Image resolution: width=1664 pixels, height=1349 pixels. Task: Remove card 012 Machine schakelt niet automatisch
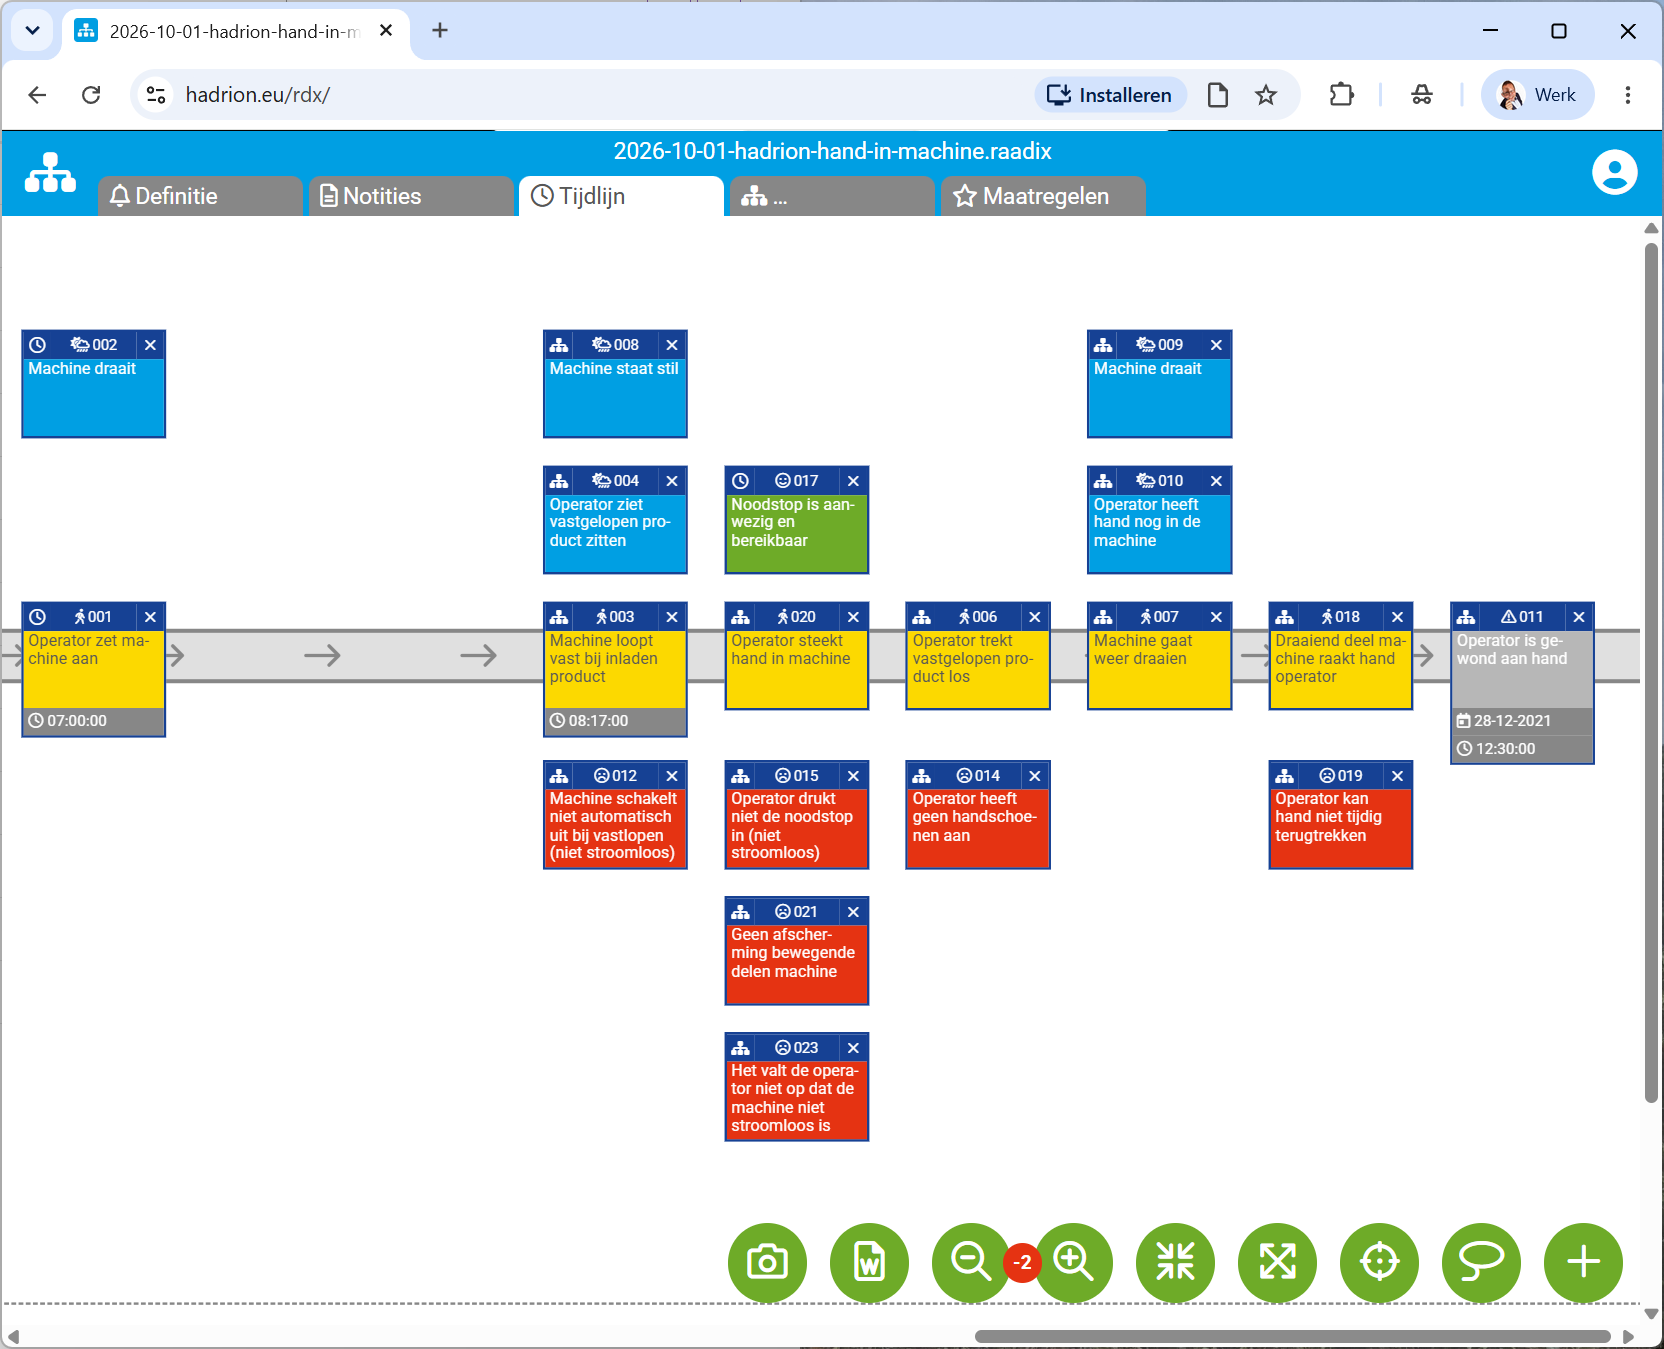click(x=672, y=776)
